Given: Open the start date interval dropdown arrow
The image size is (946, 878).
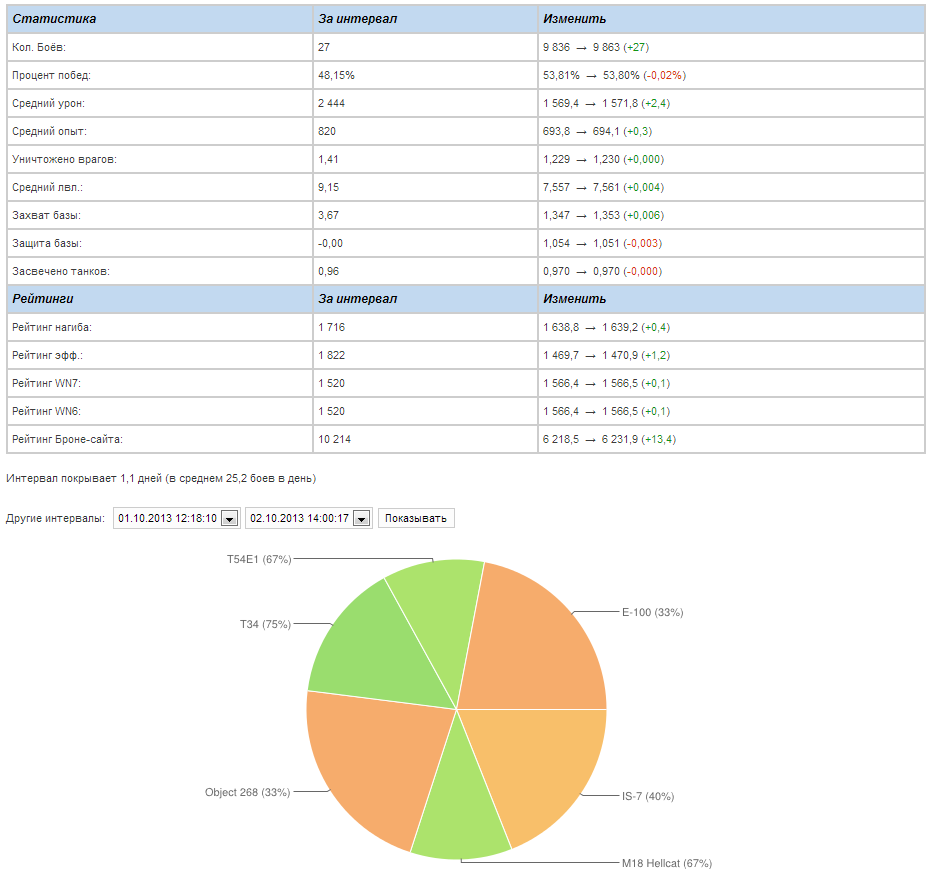Looking at the screenshot, I should 229,518.
